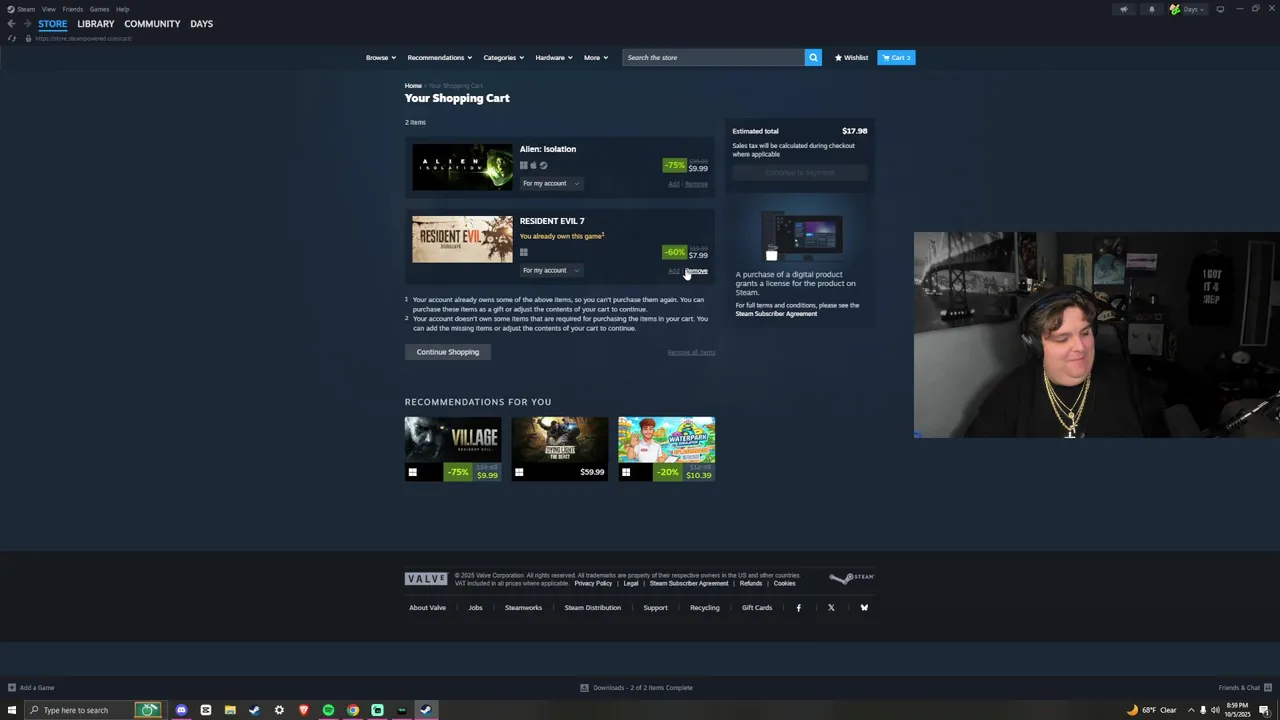
Task: Open the Waterpark Simulator recommendation thumbnail
Action: 666,449
